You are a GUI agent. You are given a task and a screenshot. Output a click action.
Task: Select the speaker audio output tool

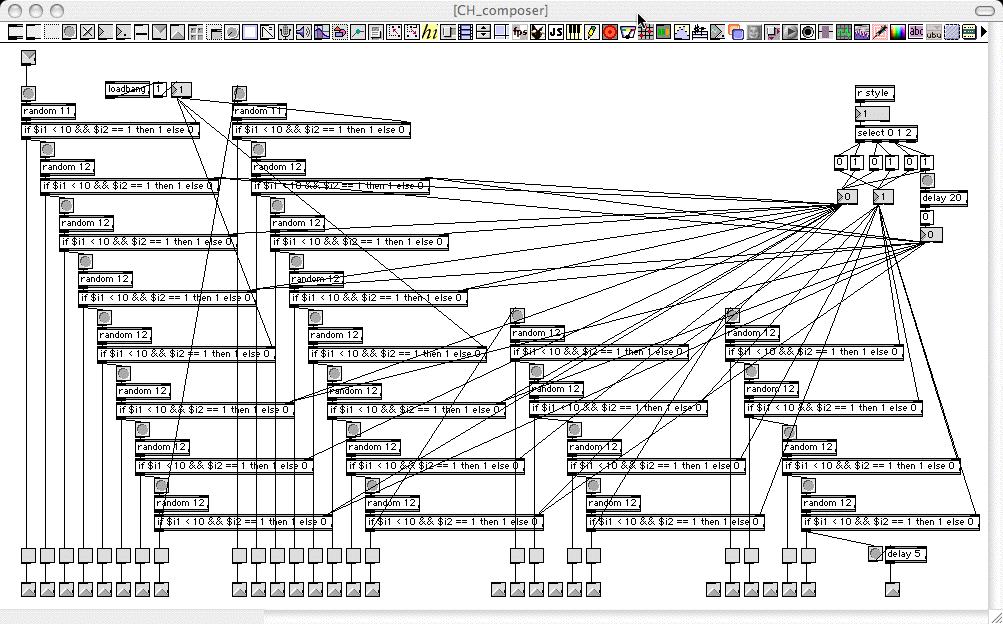point(303,31)
